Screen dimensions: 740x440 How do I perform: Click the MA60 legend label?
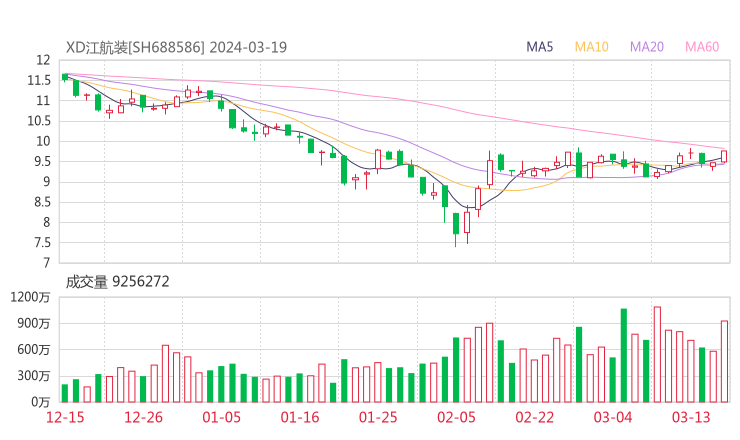click(x=702, y=47)
